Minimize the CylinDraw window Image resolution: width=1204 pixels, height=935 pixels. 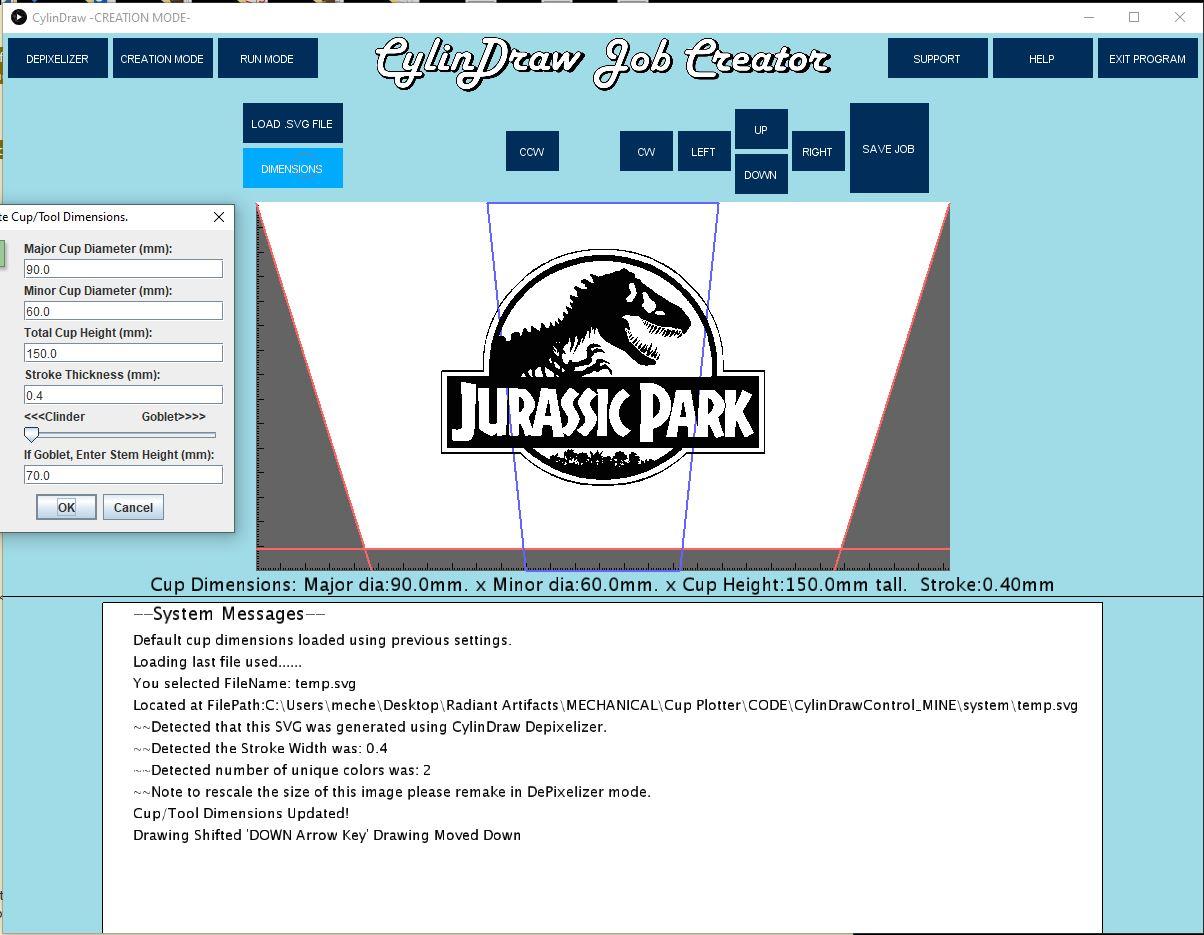pyautogui.click(x=1089, y=17)
